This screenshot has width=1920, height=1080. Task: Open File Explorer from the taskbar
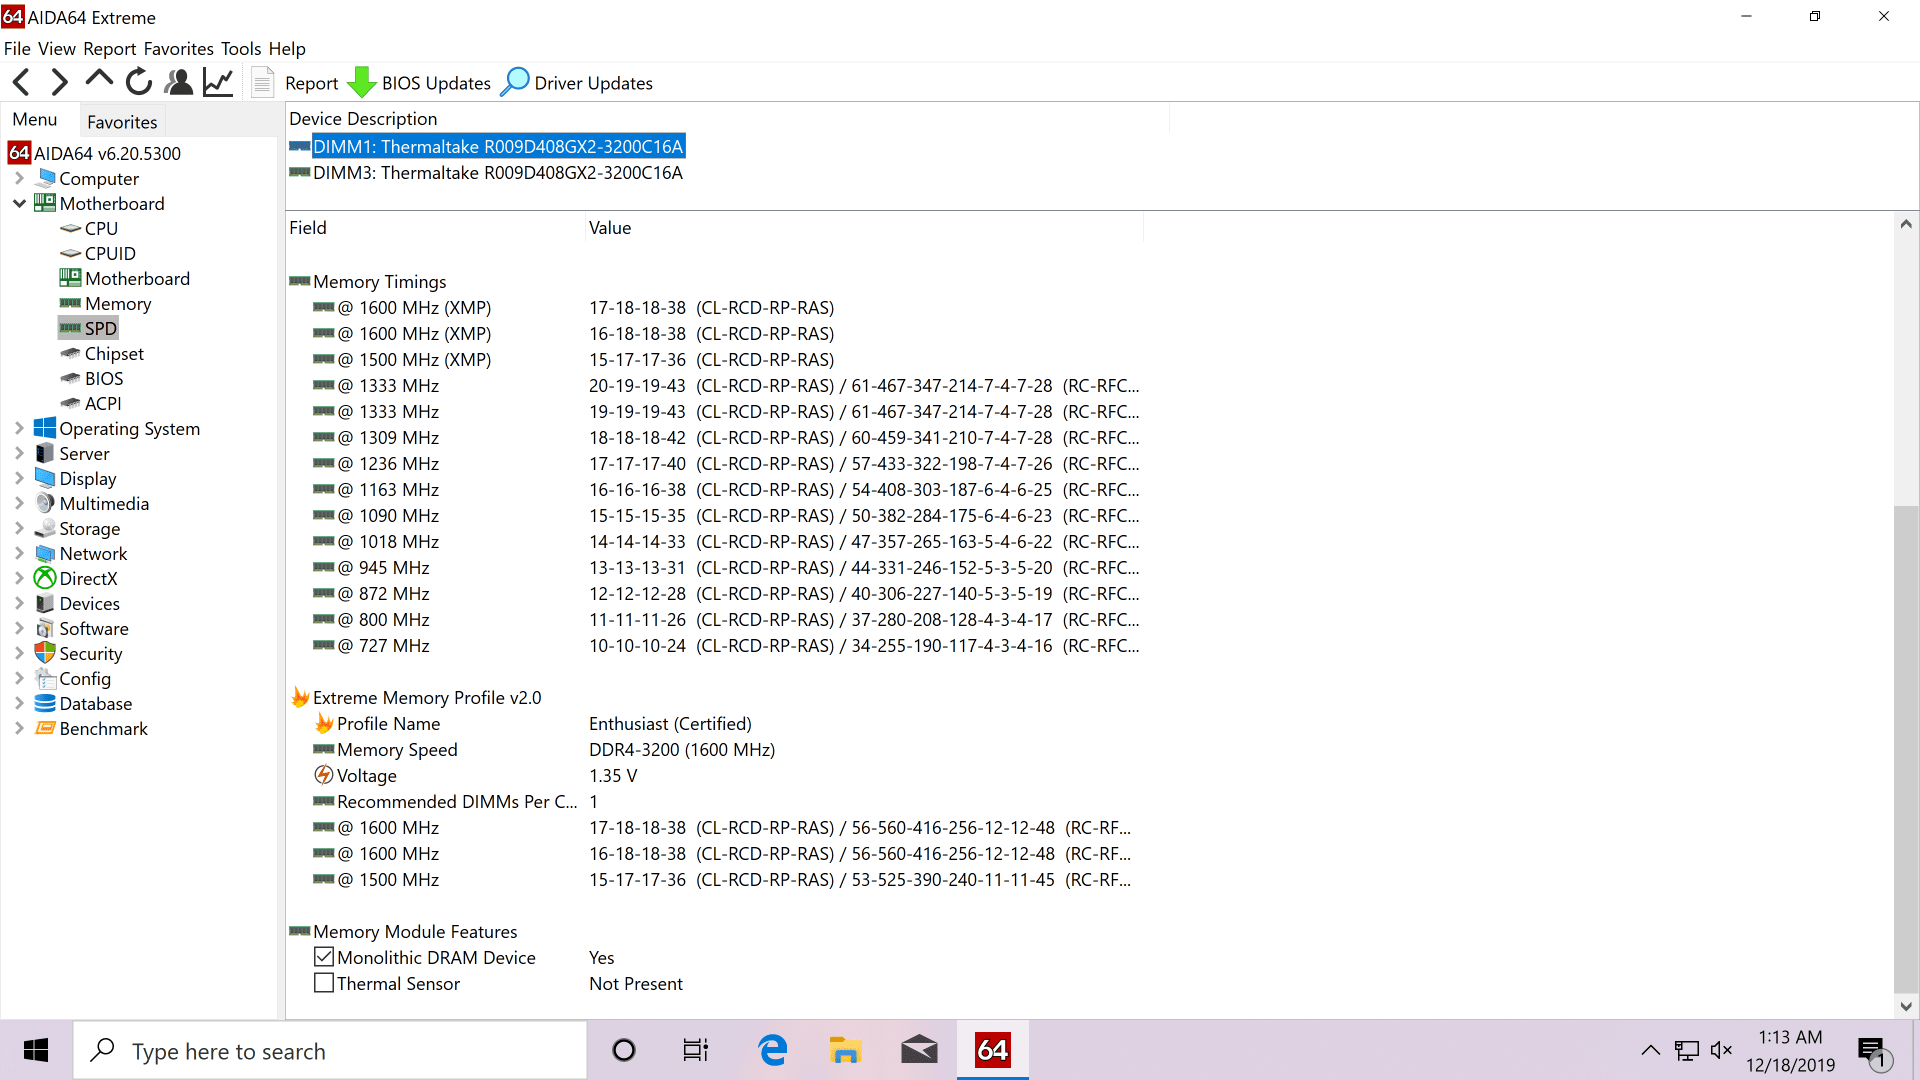(845, 1050)
